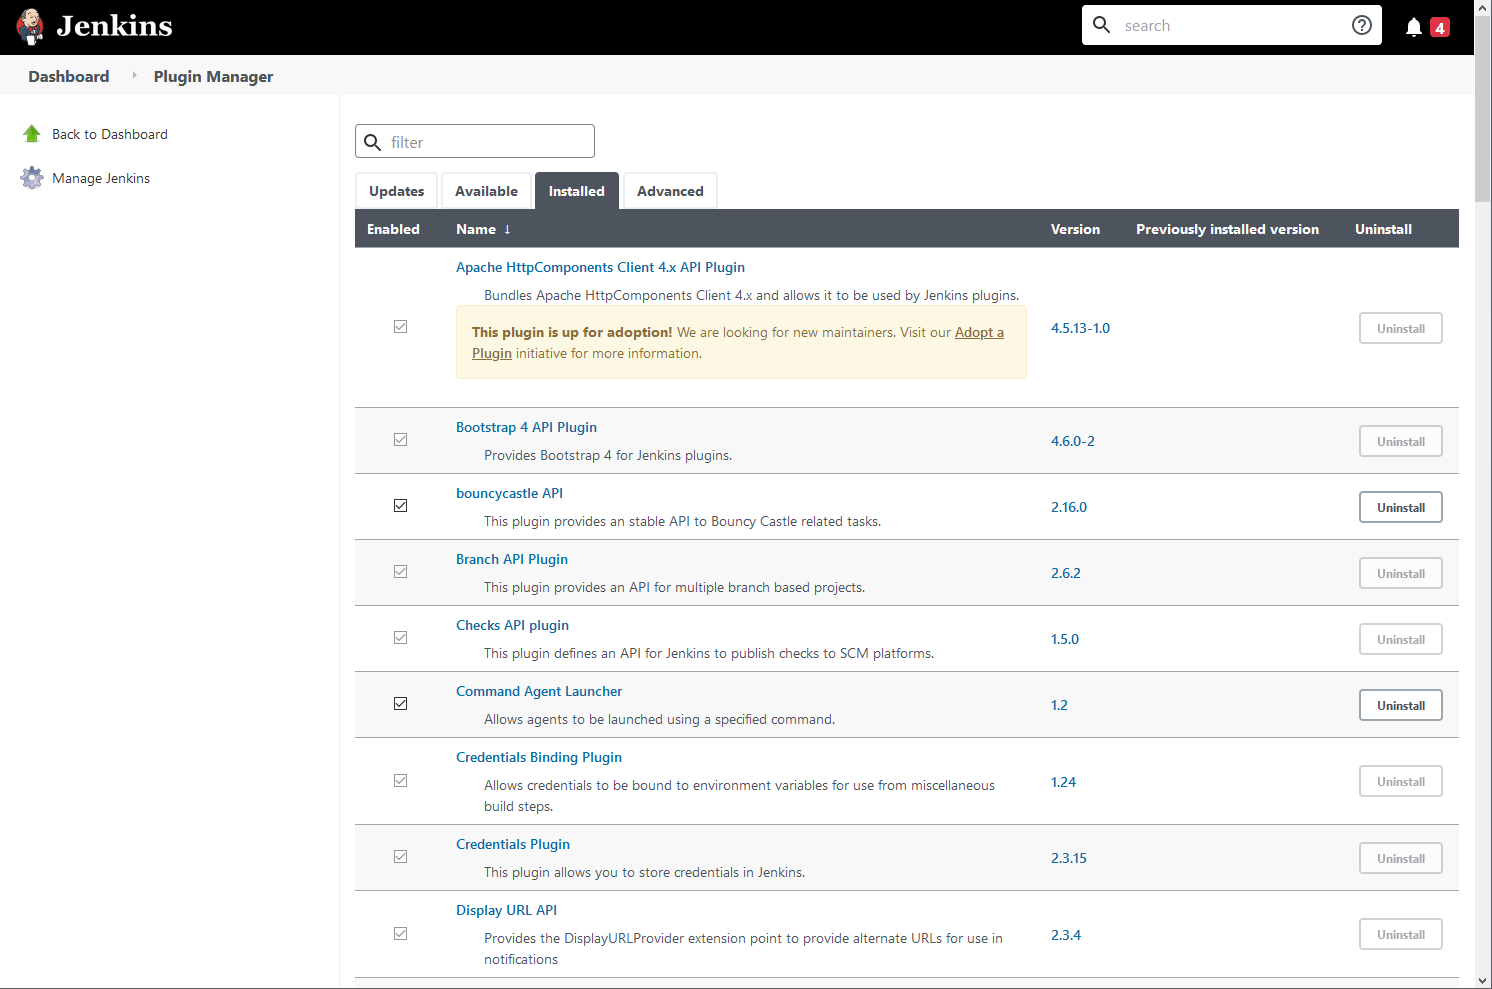Click version 2.6.2 link
Screen dimensions: 1492x989
click(x=1066, y=573)
